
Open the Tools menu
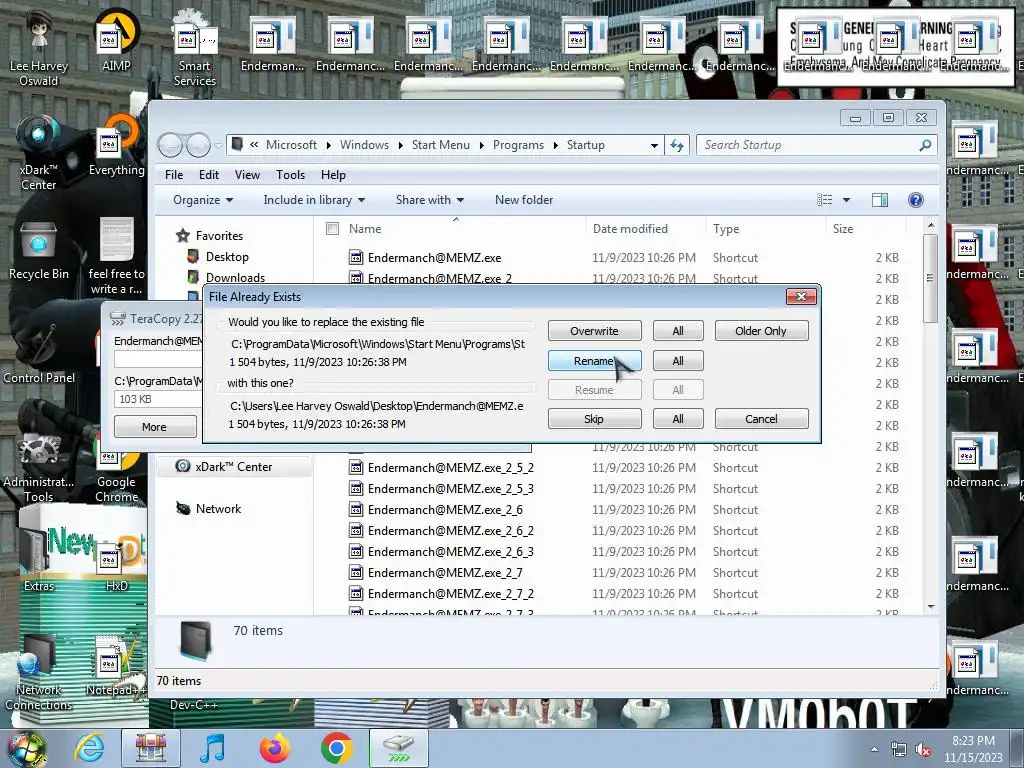click(290, 175)
